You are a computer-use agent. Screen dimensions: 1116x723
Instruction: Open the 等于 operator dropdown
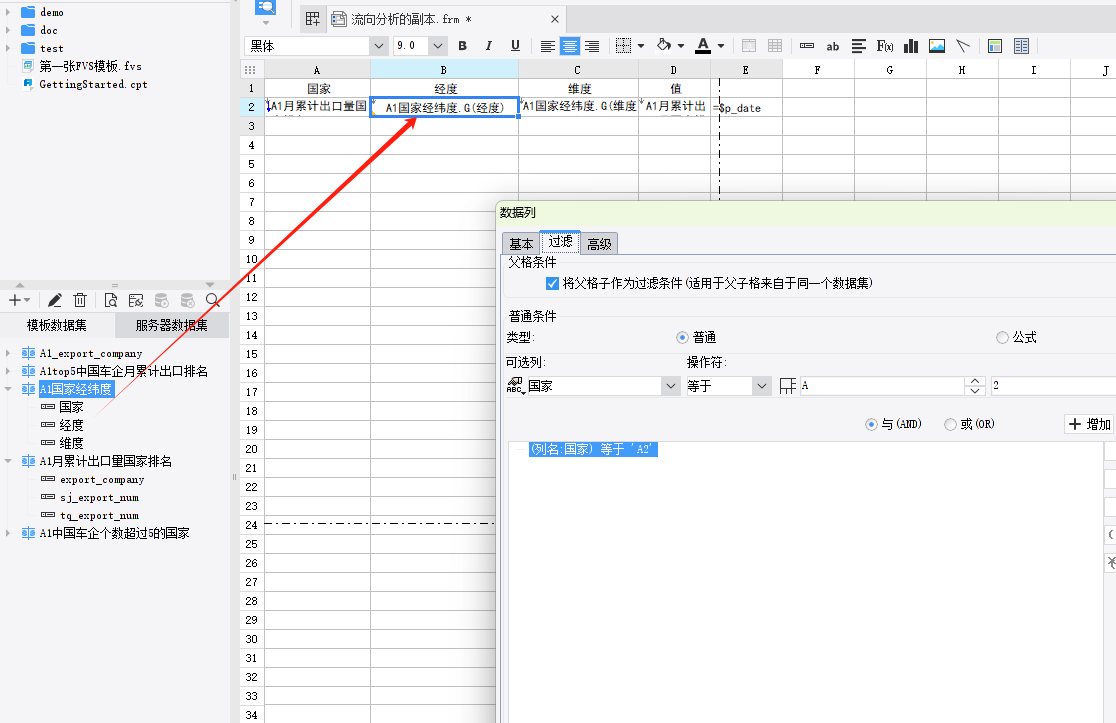[x=762, y=386]
